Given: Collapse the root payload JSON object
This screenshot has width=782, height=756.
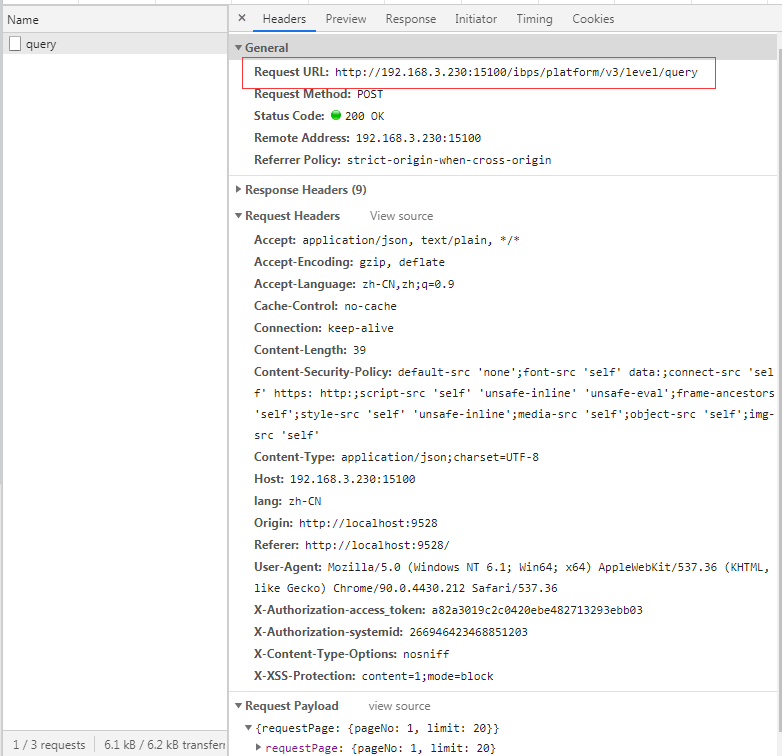Looking at the screenshot, I should [x=249, y=728].
